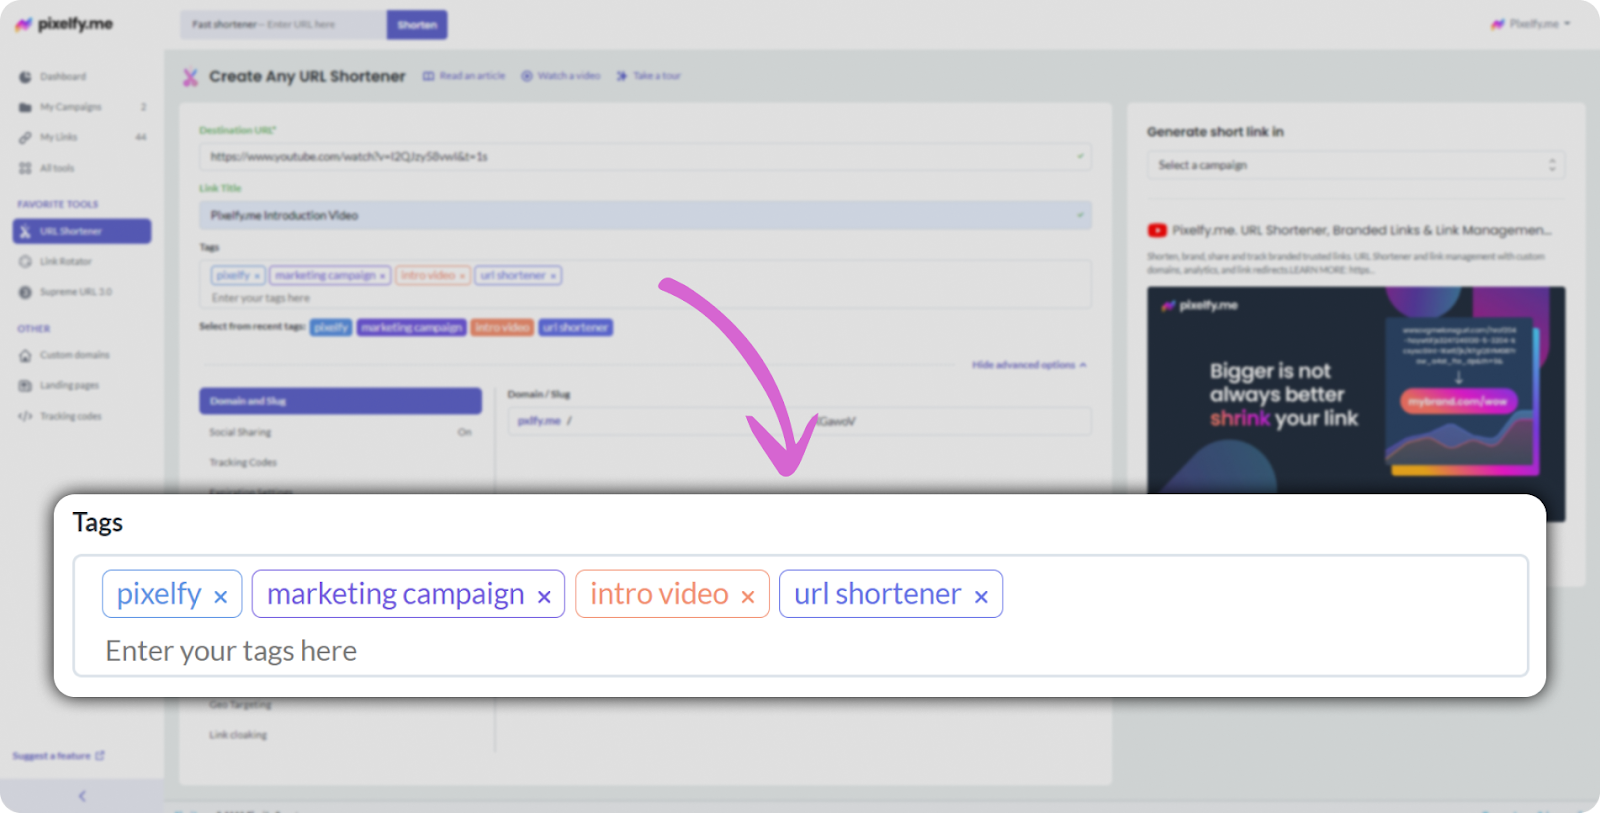Open the Pixelfy.me account dropdown
This screenshot has height=813, width=1600.
click(1531, 24)
